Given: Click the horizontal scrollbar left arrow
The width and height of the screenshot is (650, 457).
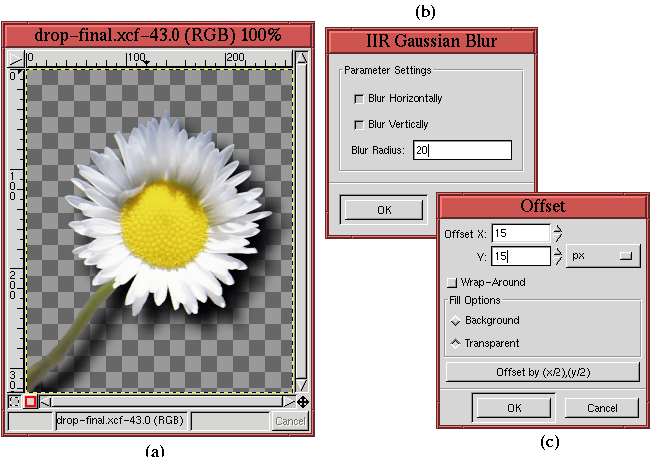Looking at the screenshot, I should (46, 402).
